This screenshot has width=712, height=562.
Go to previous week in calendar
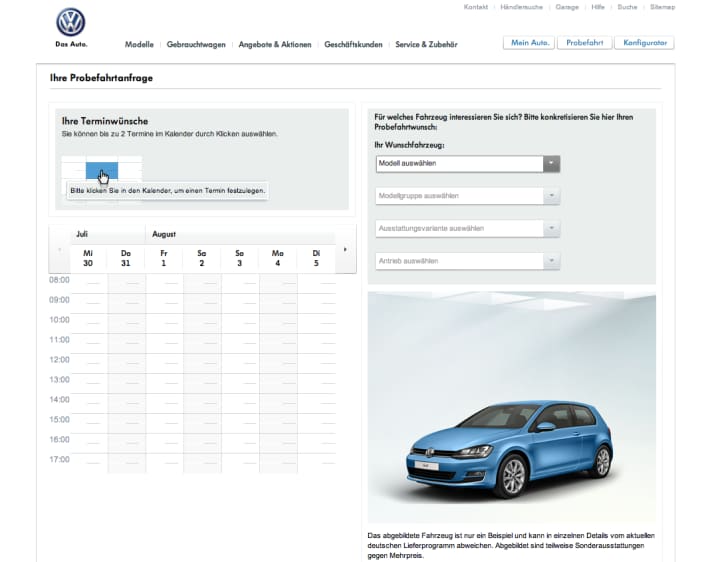click(58, 249)
